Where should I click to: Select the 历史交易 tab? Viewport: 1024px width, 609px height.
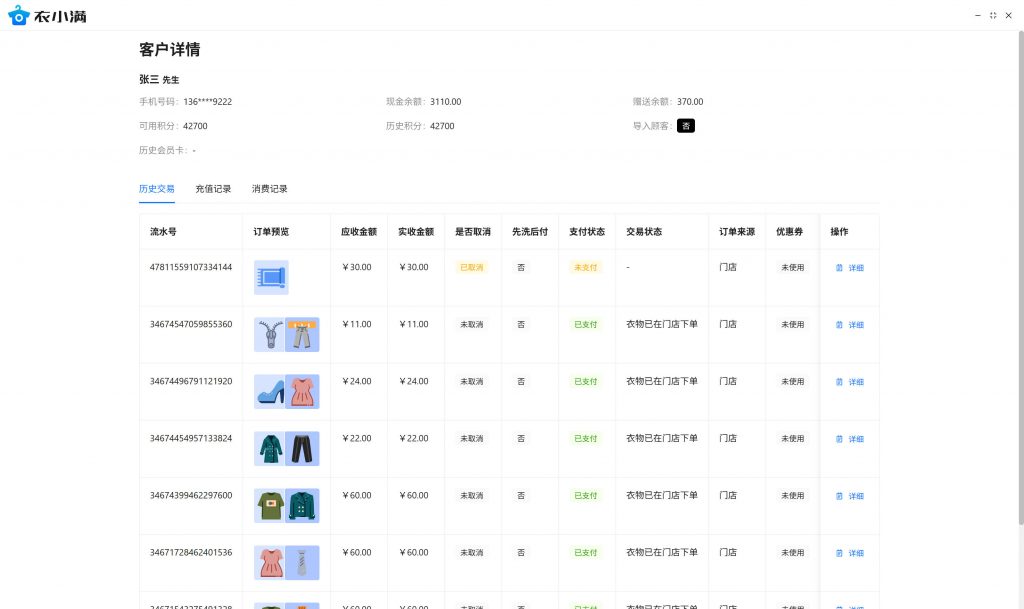(156, 189)
